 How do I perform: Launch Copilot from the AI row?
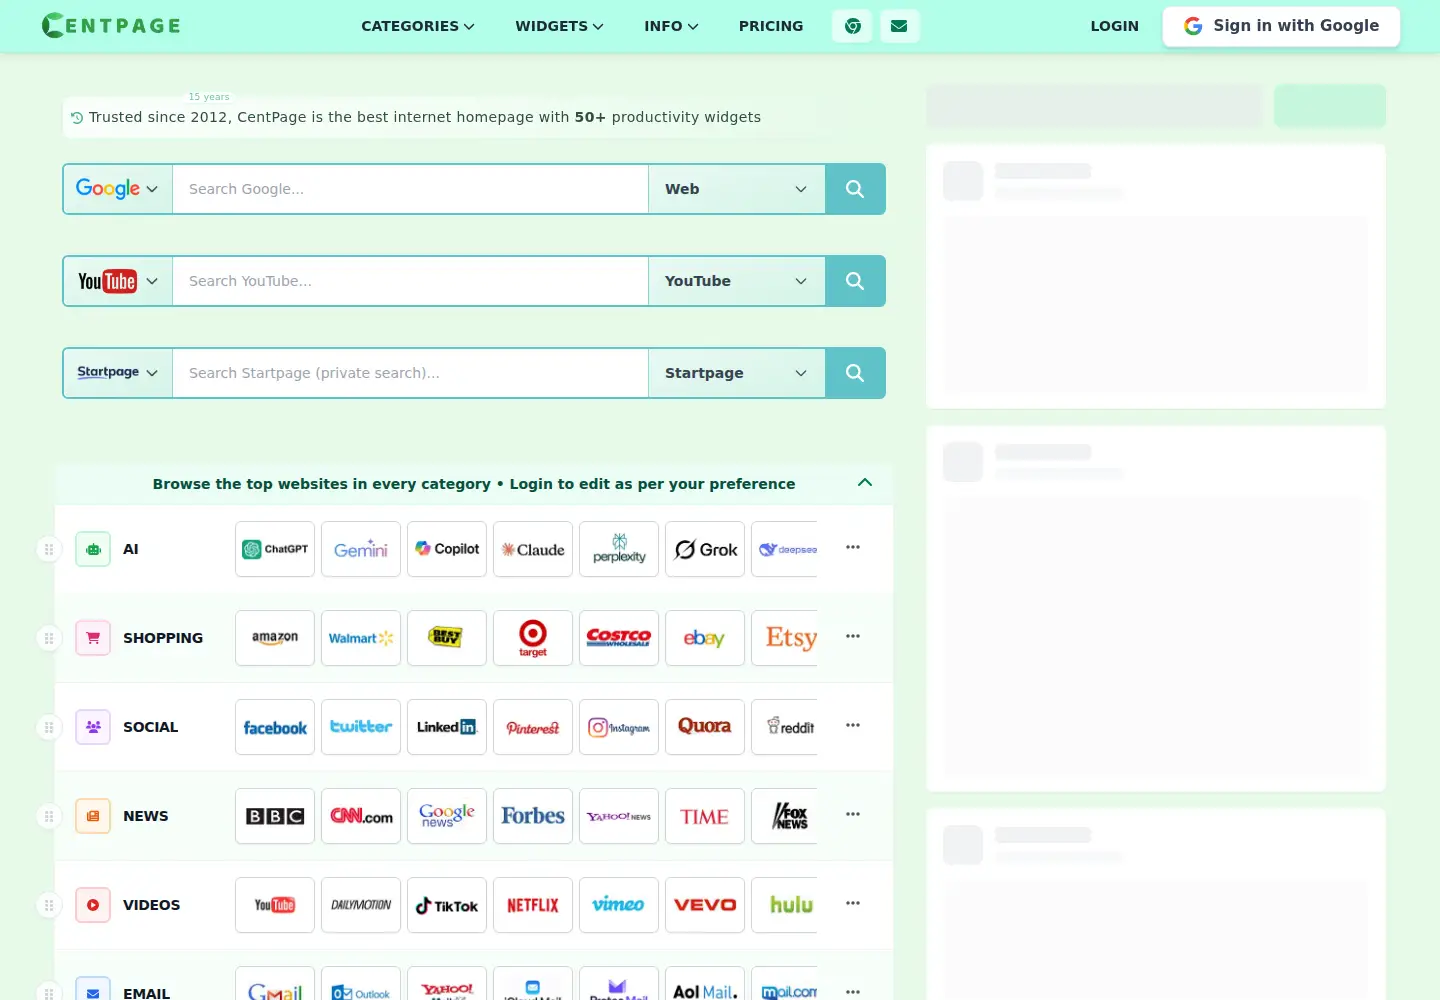pos(447,549)
